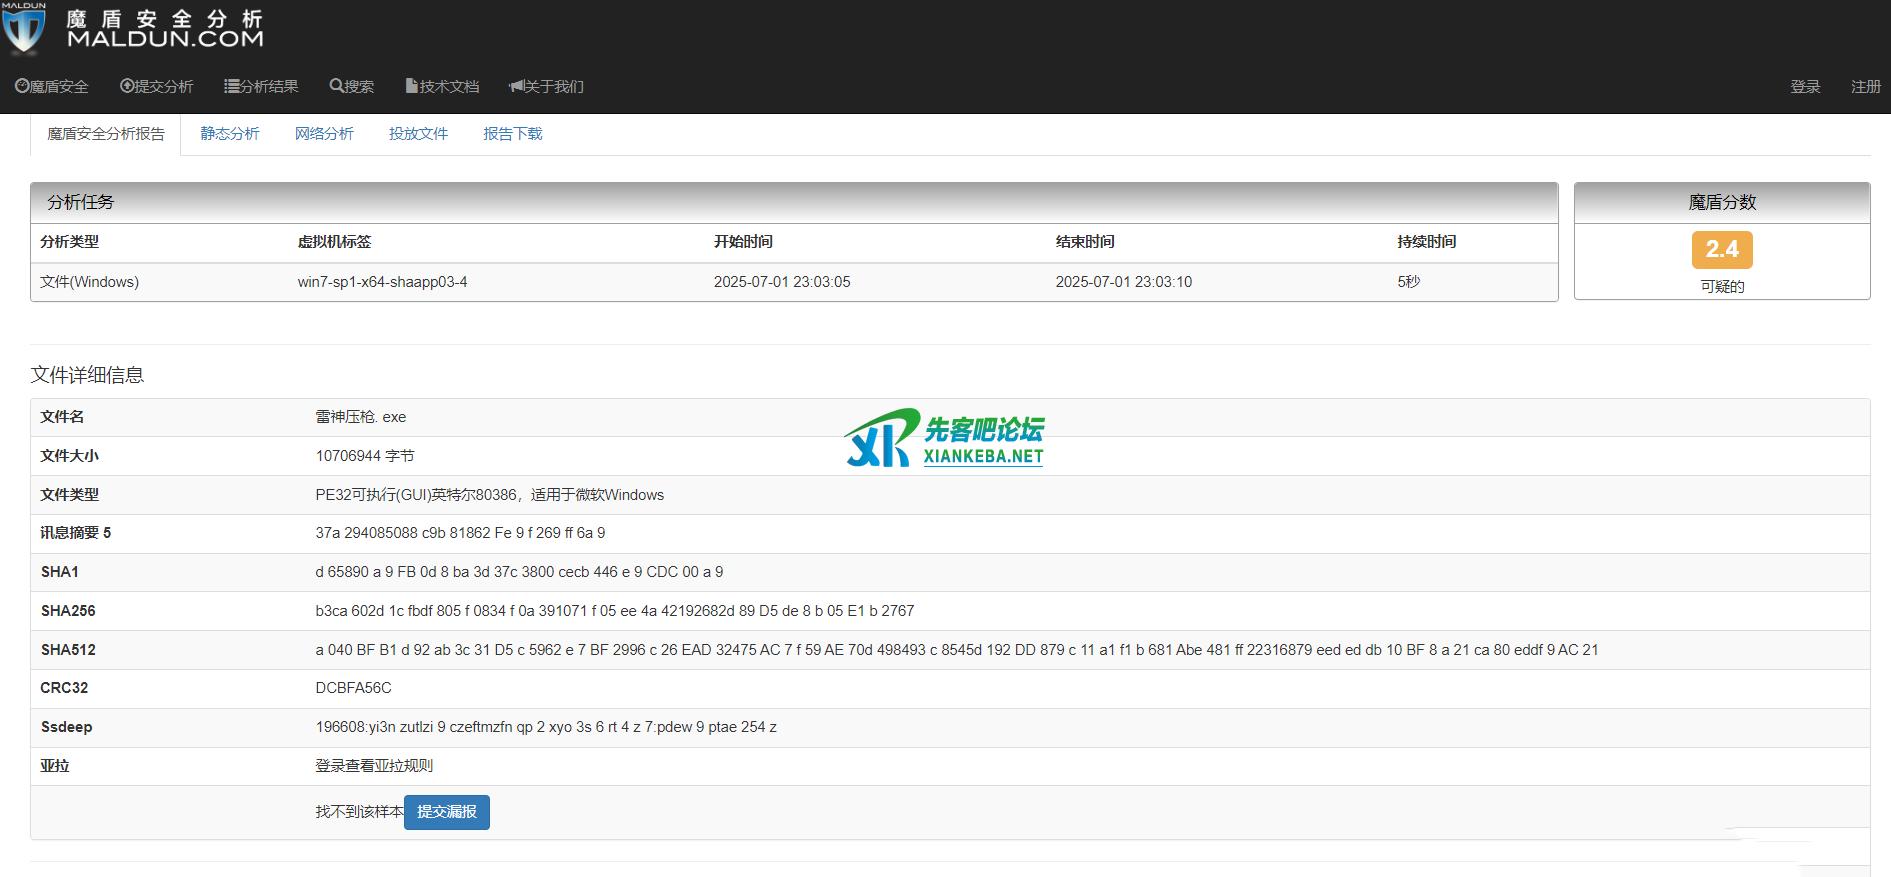Screen dimensions: 1891x877
Task: Click the 分析任务 panel header
Action: coord(794,202)
